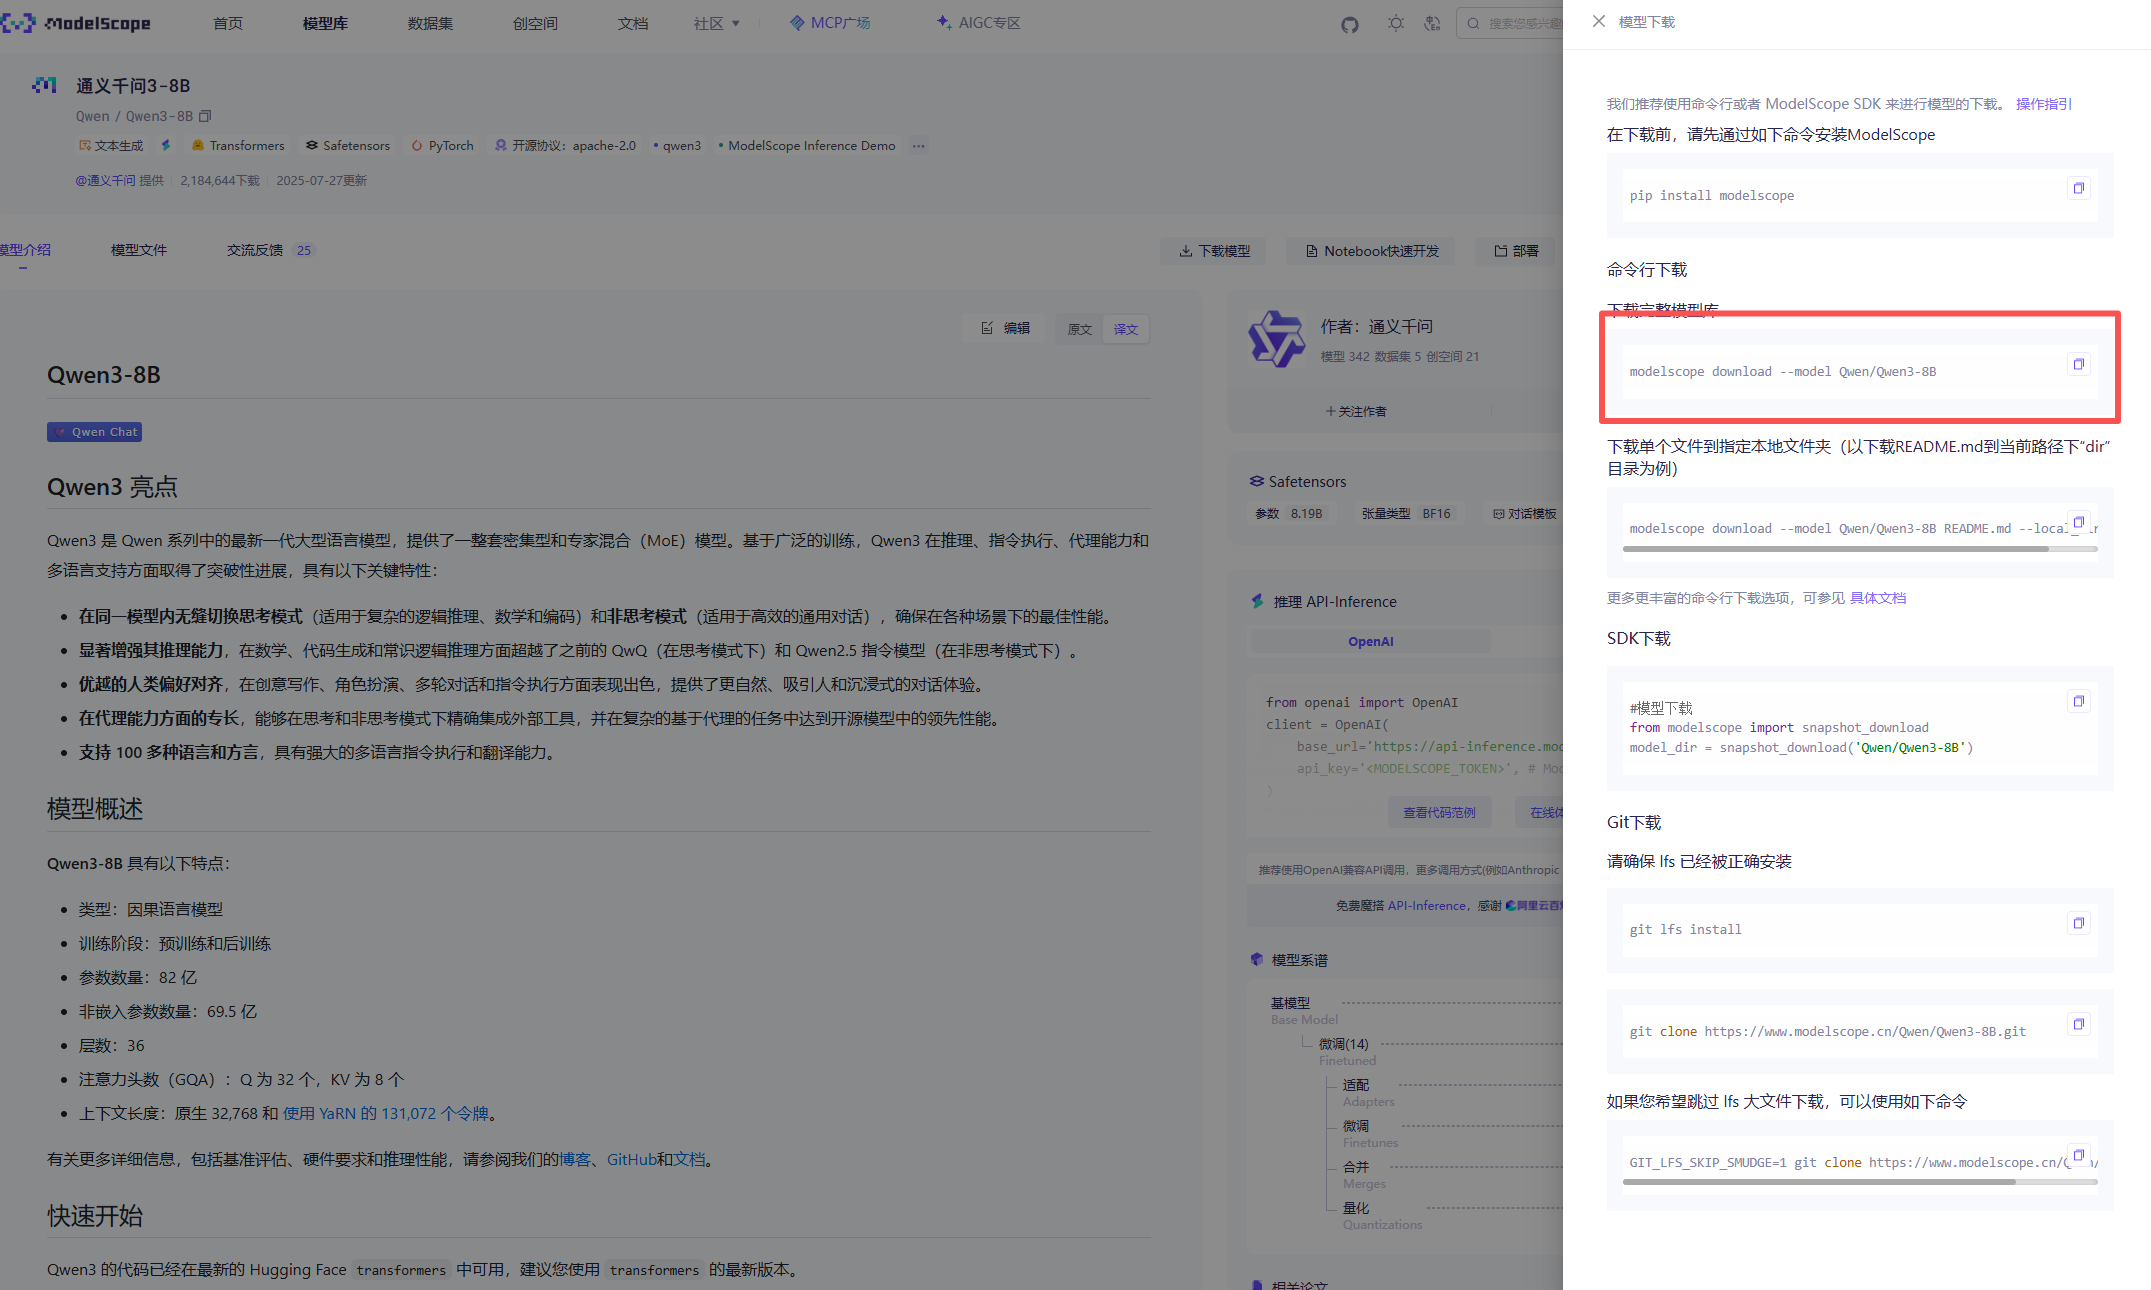The width and height of the screenshot is (2151, 1290).
Task: Click the API-Inference link in free notice
Action: [1426, 906]
